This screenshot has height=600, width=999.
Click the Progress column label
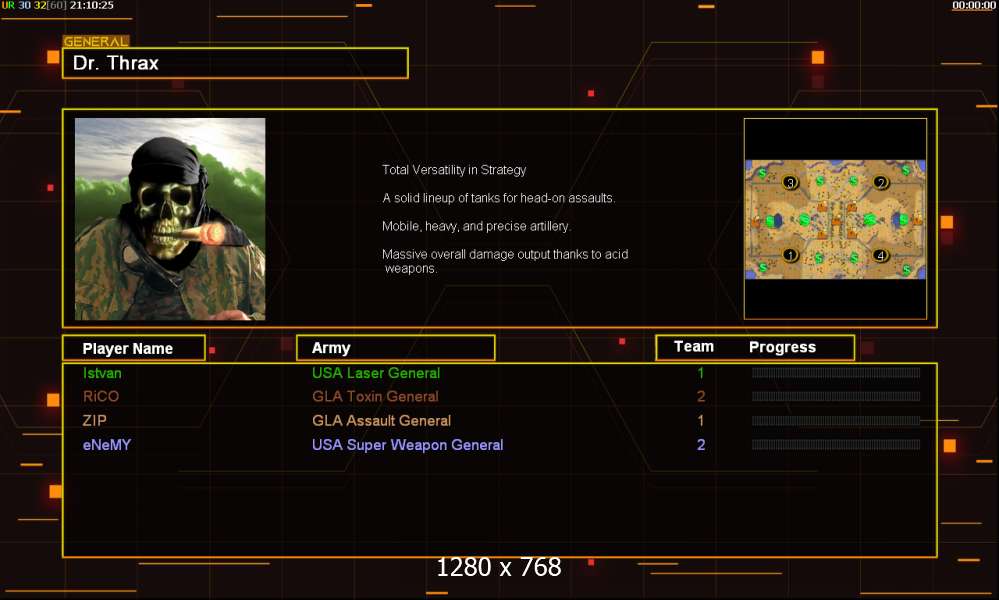coord(782,347)
